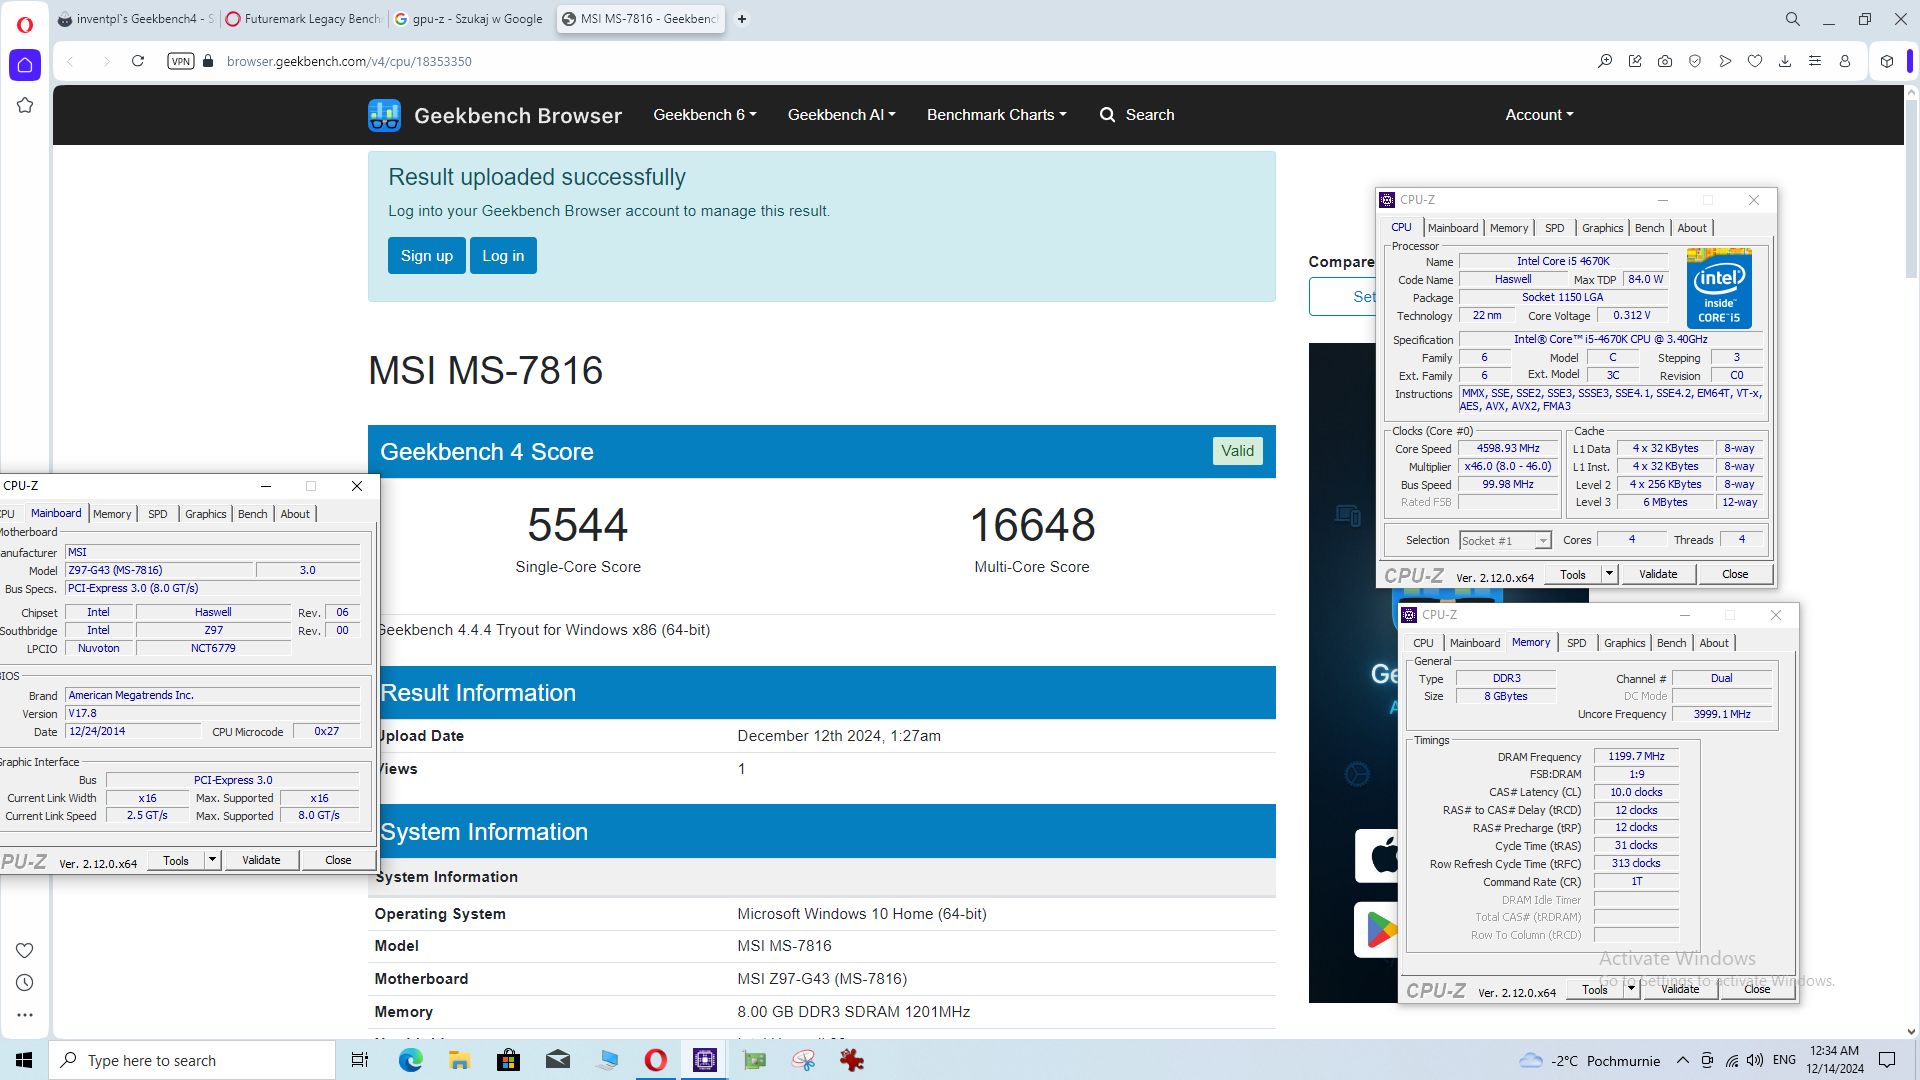Open Mainboard tab in top-right CPU-Z window

[1453, 228]
